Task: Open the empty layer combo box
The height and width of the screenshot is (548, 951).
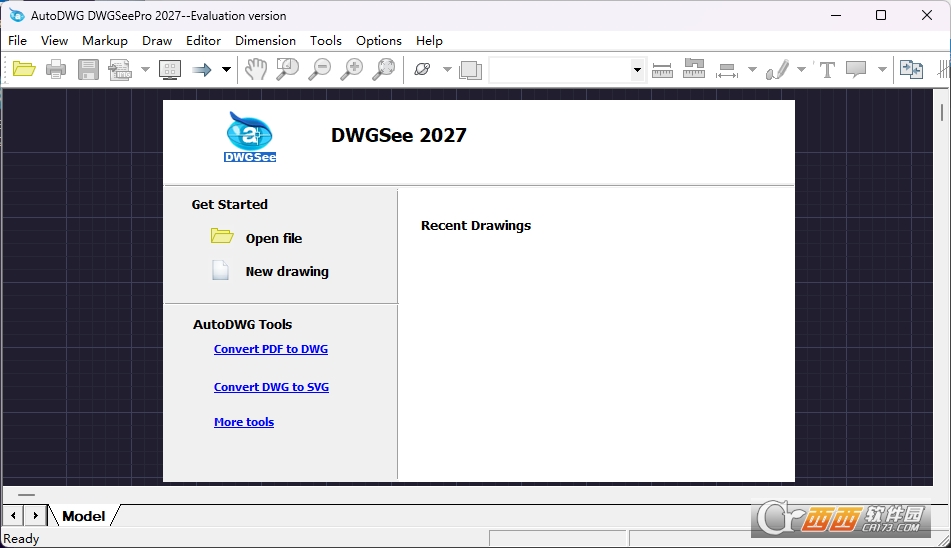Action: (x=566, y=70)
